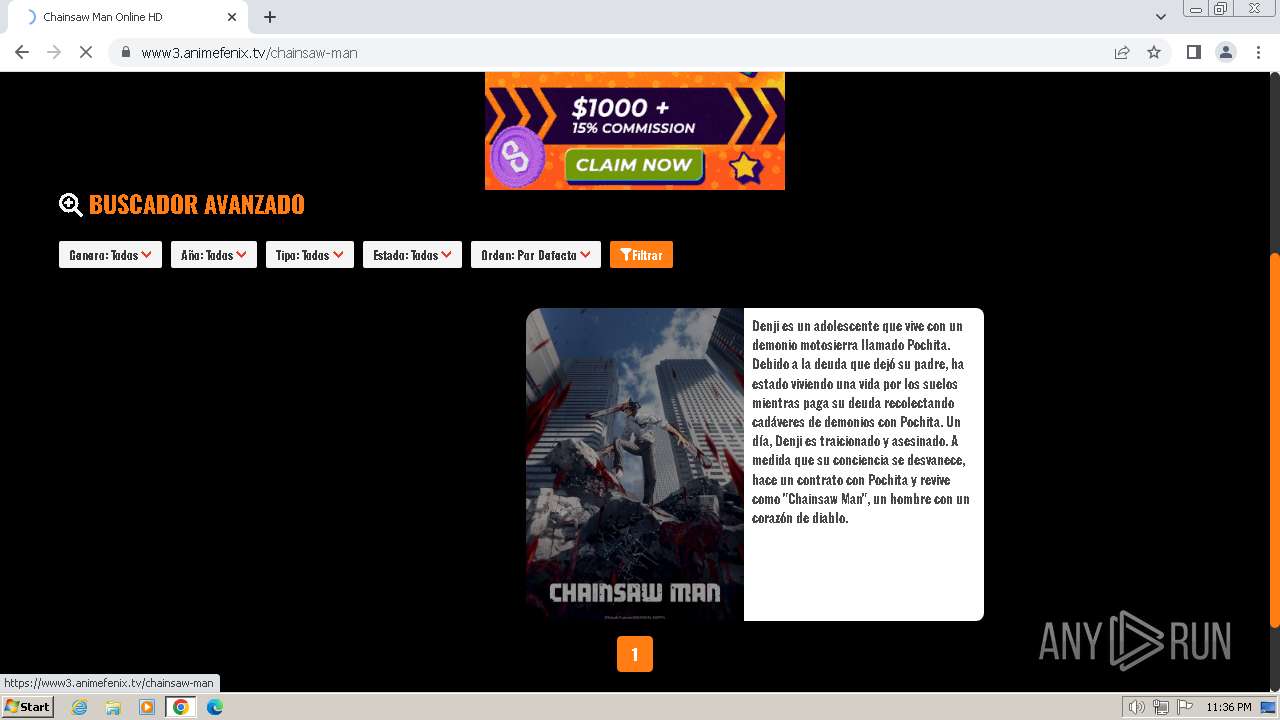Image resolution: width=1280 pixels, height=720 pixels.
Task: Click the Chainsaw Man synopsis text
Action: (x=861, y=422)
